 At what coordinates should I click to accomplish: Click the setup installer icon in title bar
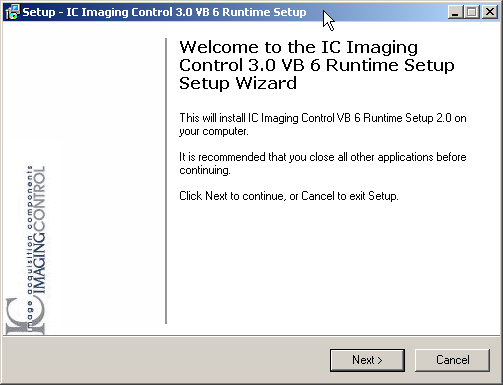pos(13,12)
